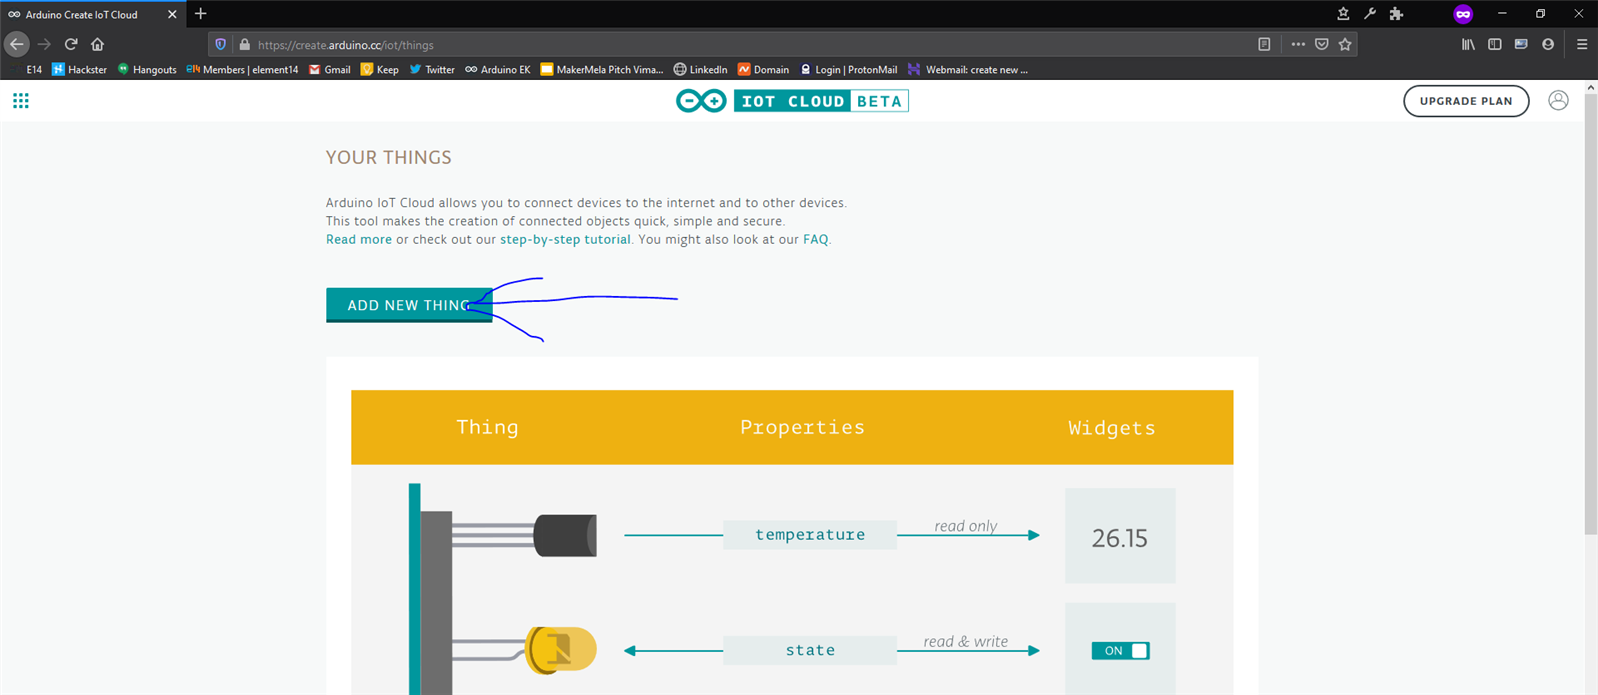The width and height of the screenshot is (1598, 695).
Task: Open the user profile icon
Action: (x=1558, y=101)
